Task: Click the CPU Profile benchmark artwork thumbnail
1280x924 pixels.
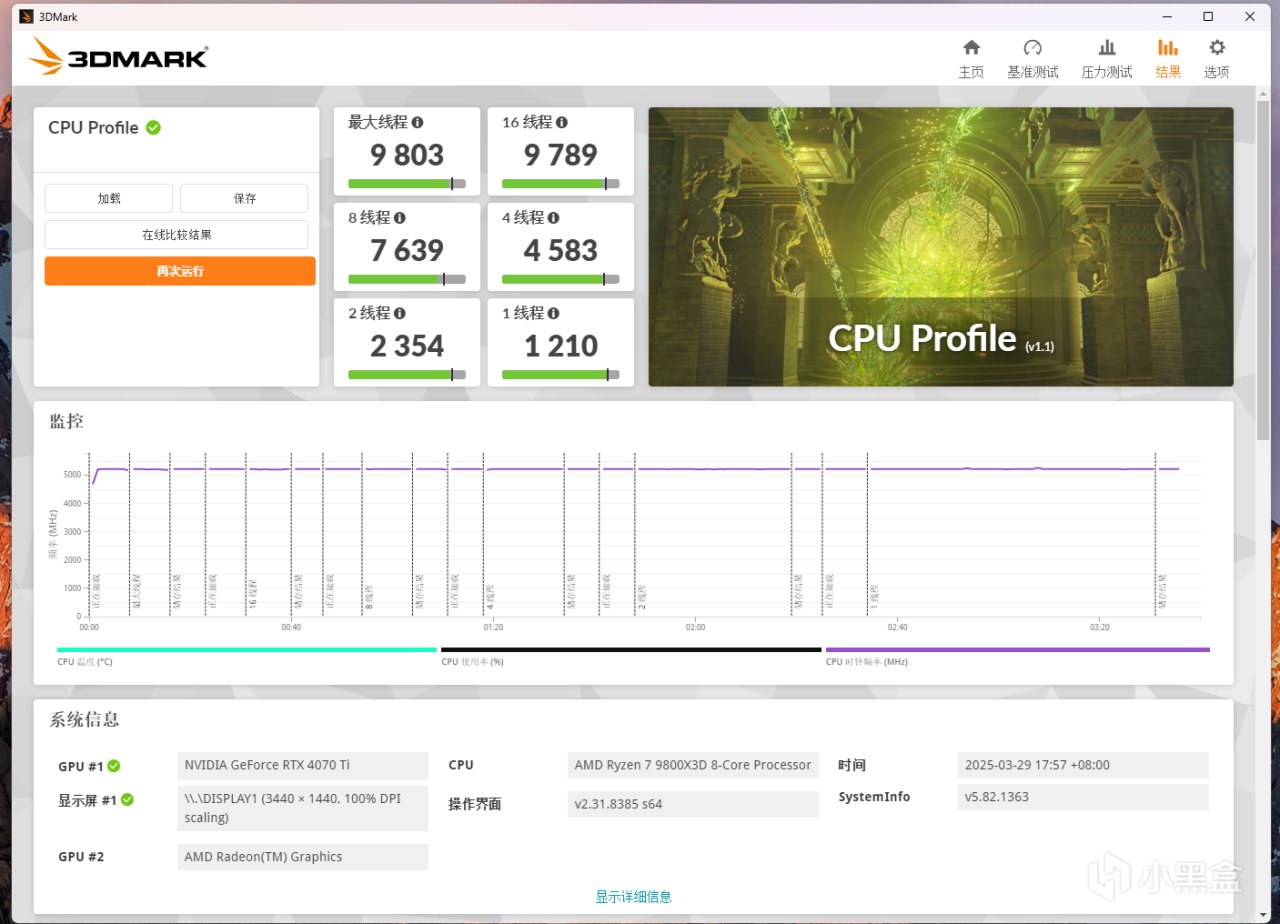Action: click(941, 247)
